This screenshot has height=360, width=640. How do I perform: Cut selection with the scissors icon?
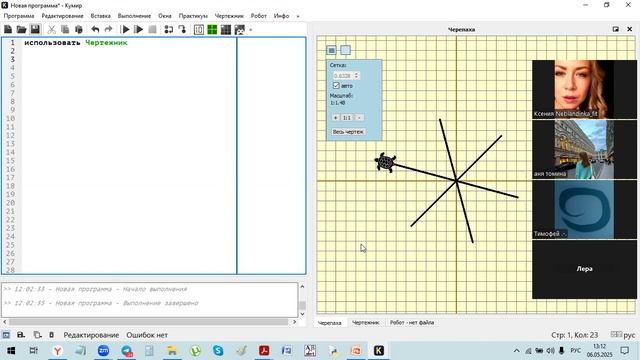51,29
